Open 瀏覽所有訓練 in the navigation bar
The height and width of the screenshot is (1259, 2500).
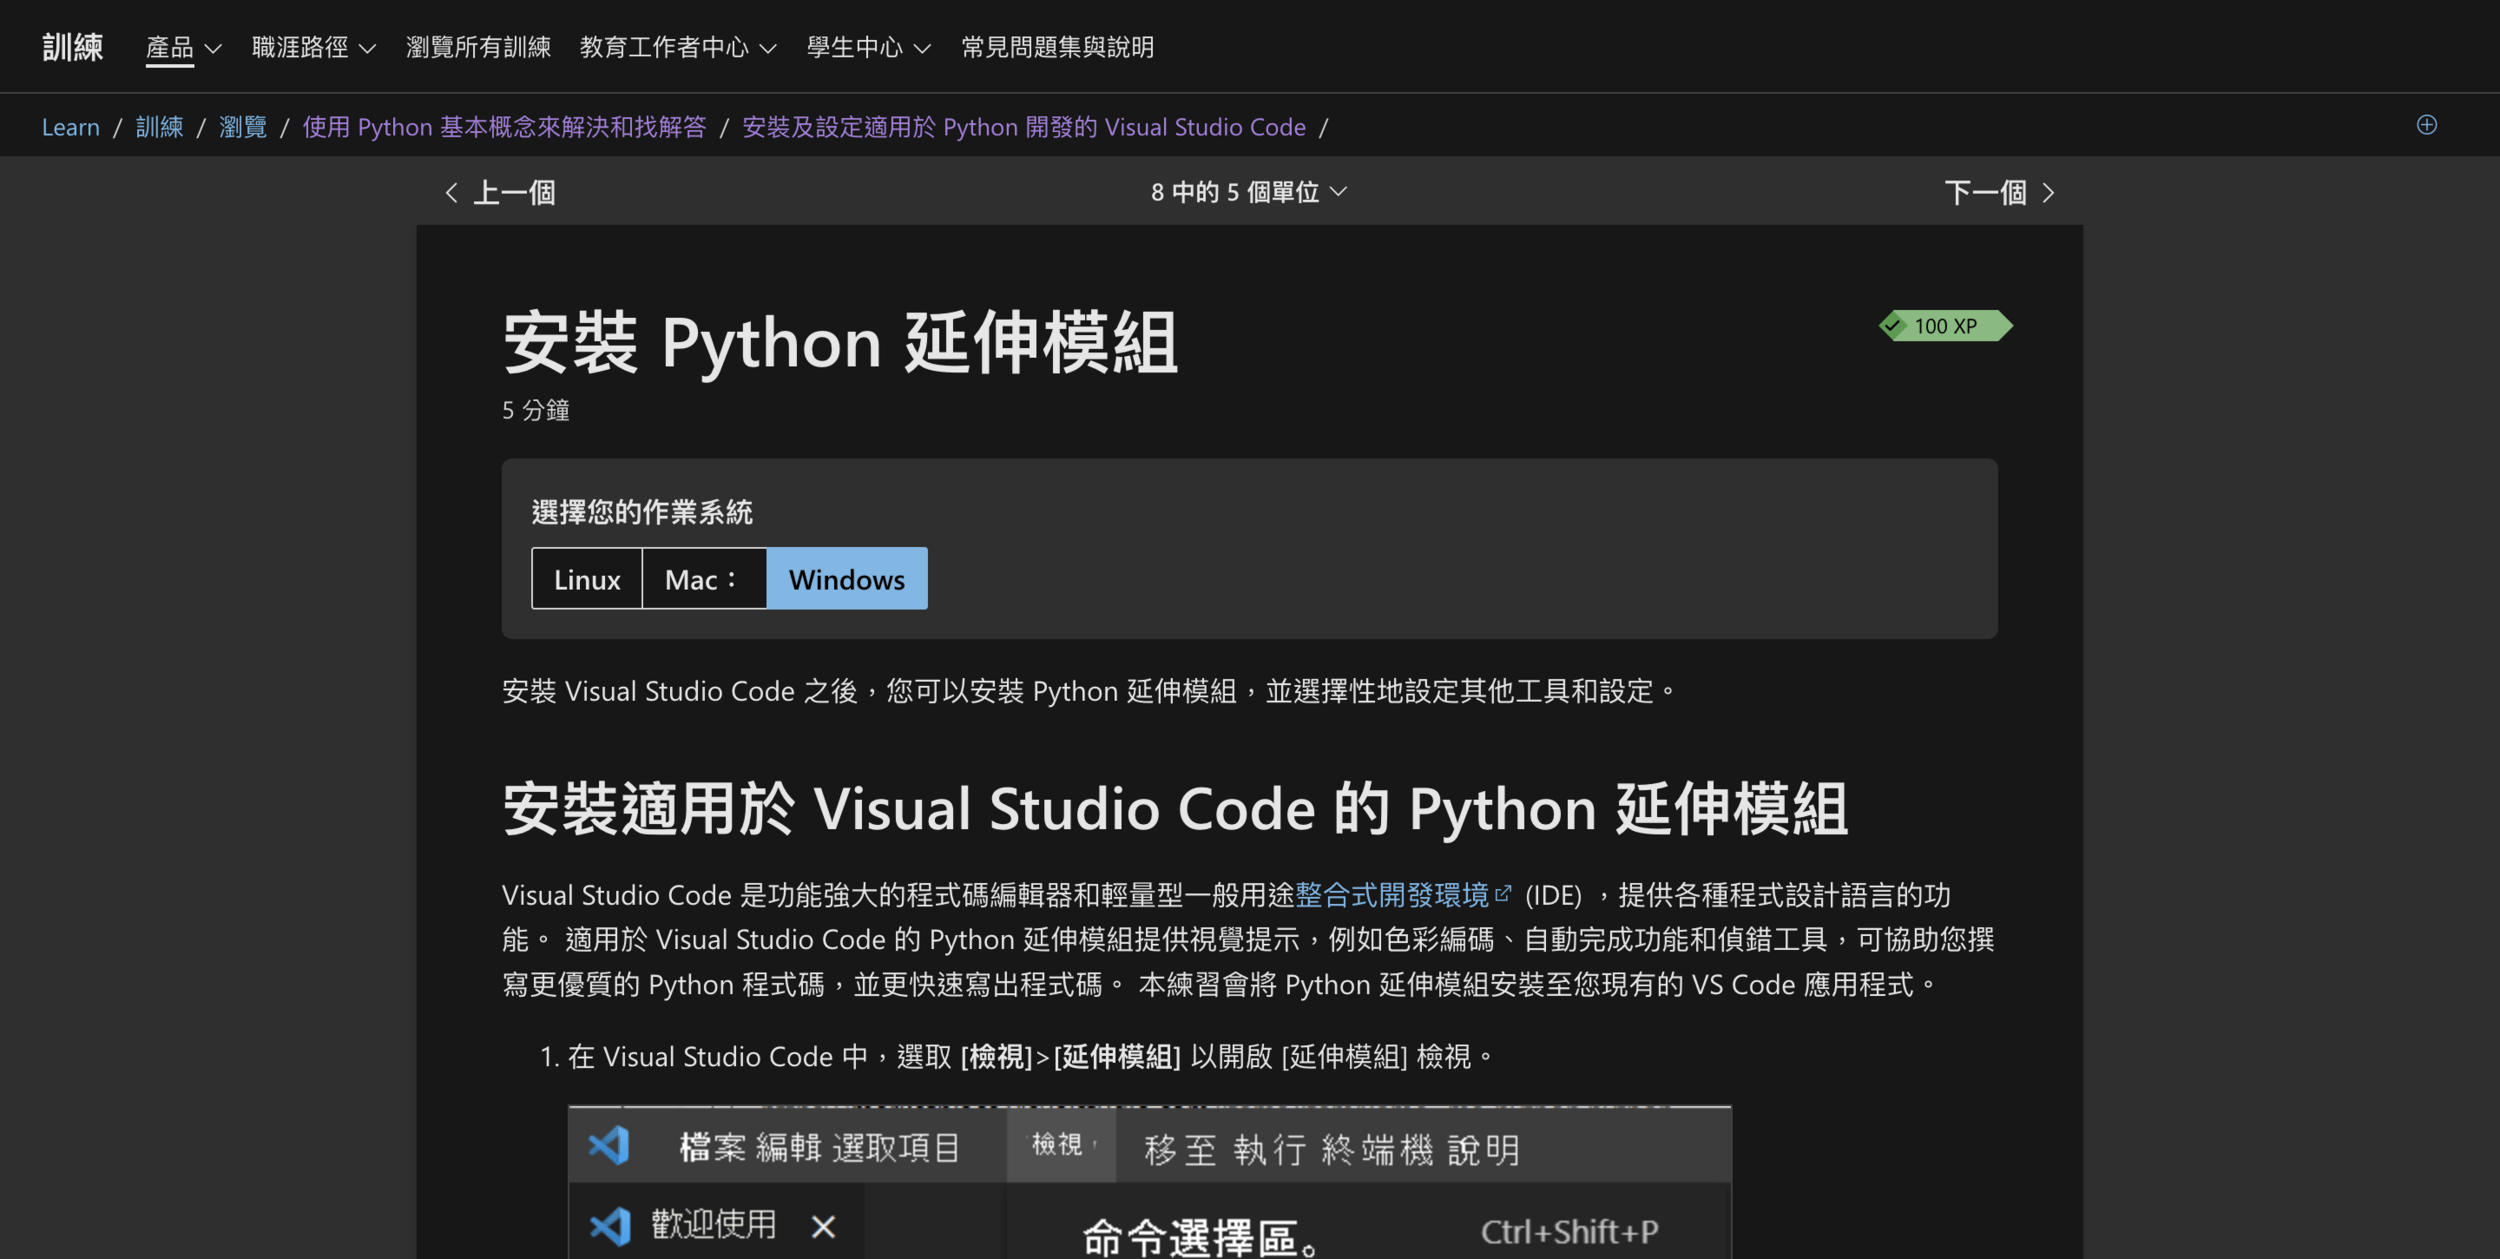coord(478,47)
